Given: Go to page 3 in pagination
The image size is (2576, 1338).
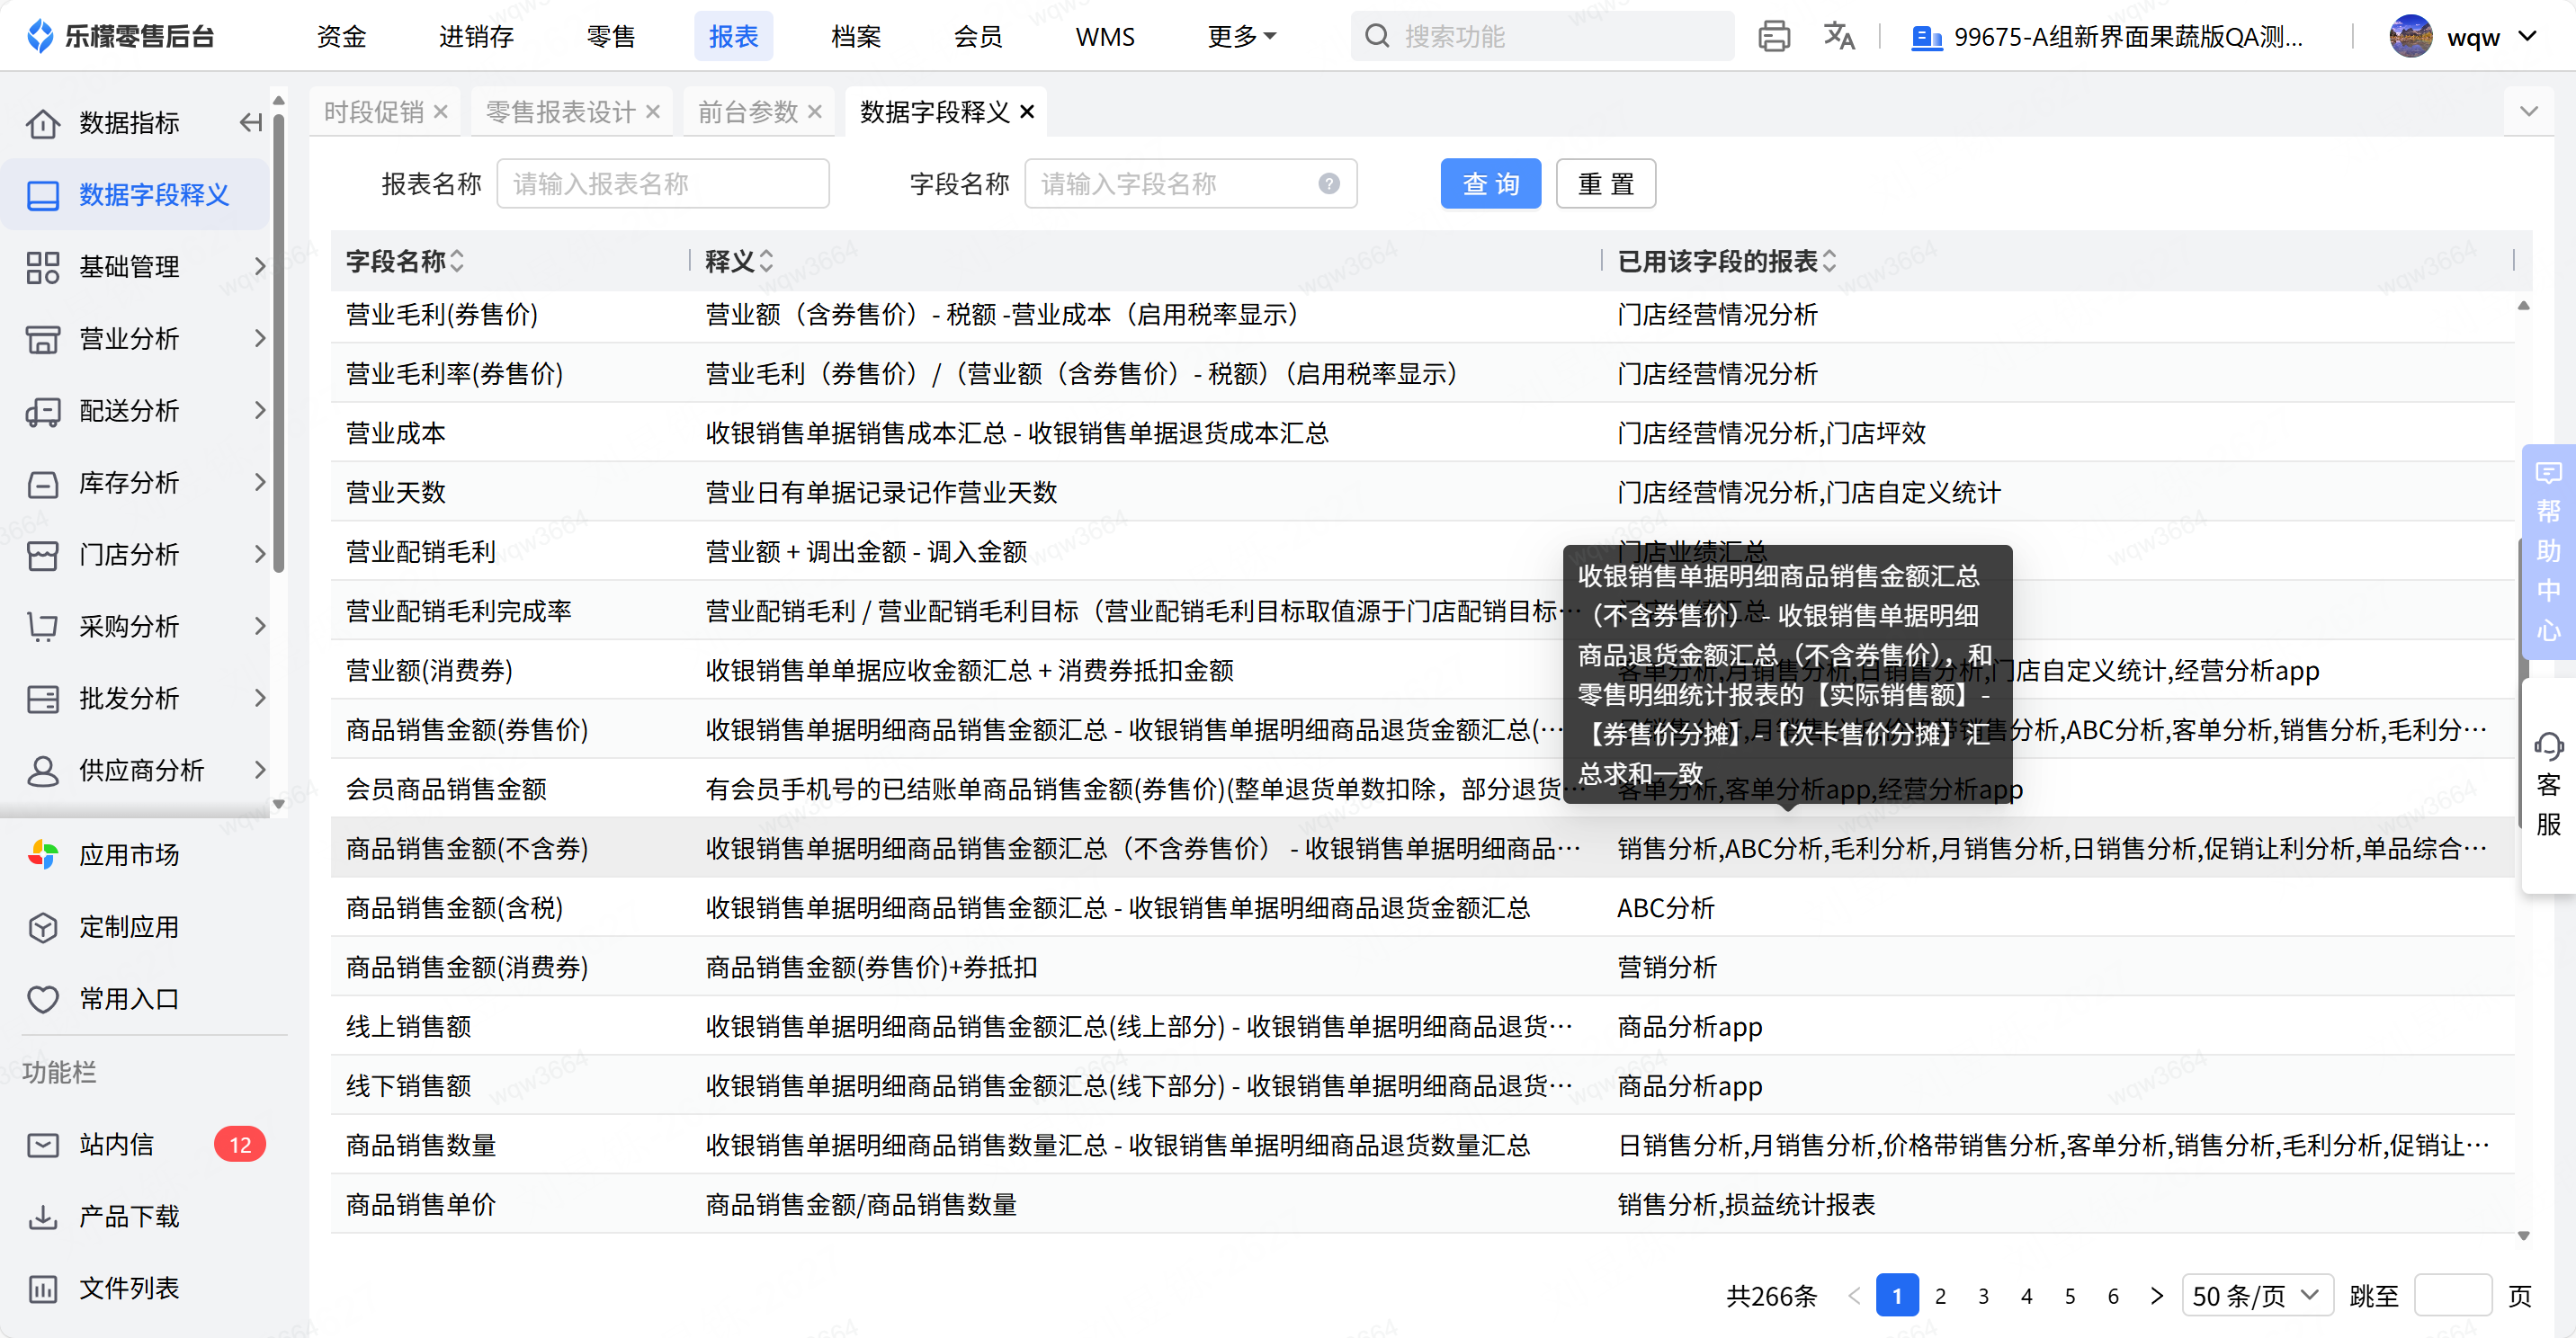Looking at the screenshot, I should [x=1983, y=1296].
